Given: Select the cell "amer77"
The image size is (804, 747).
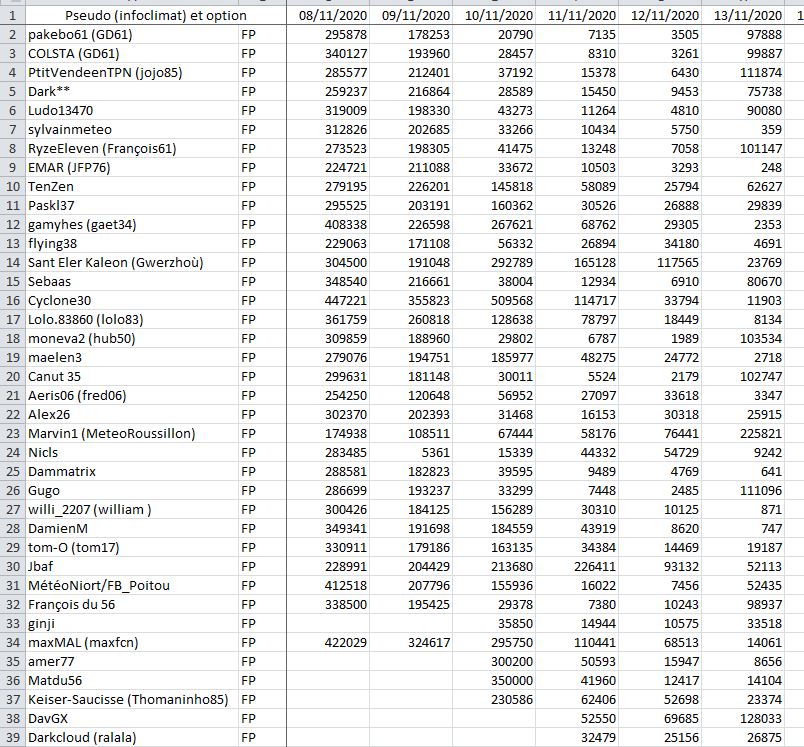Looking at the screenshot, I should (x=132, y=661).
